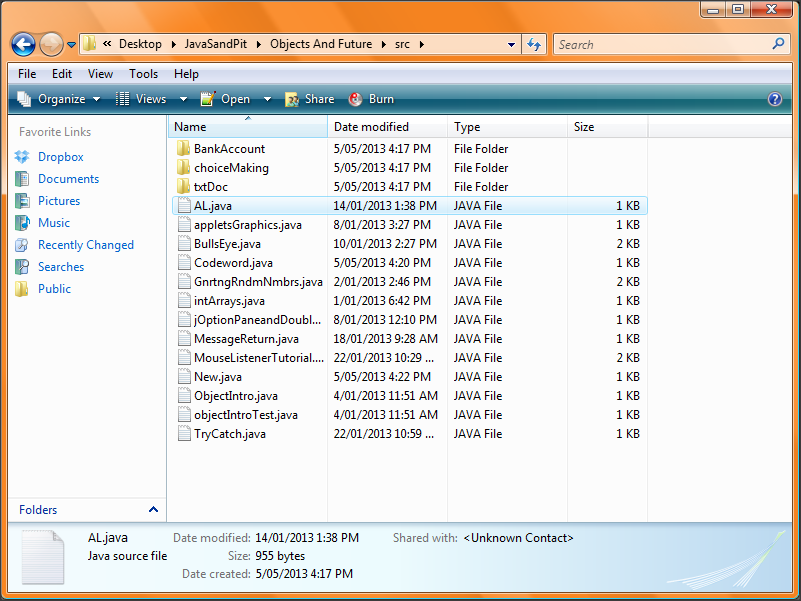Image resolution: width=801 pixels, height=601 pixels.
Task: Click the Dropbox icon in Favorite Links
Action: tap(22, 157)
